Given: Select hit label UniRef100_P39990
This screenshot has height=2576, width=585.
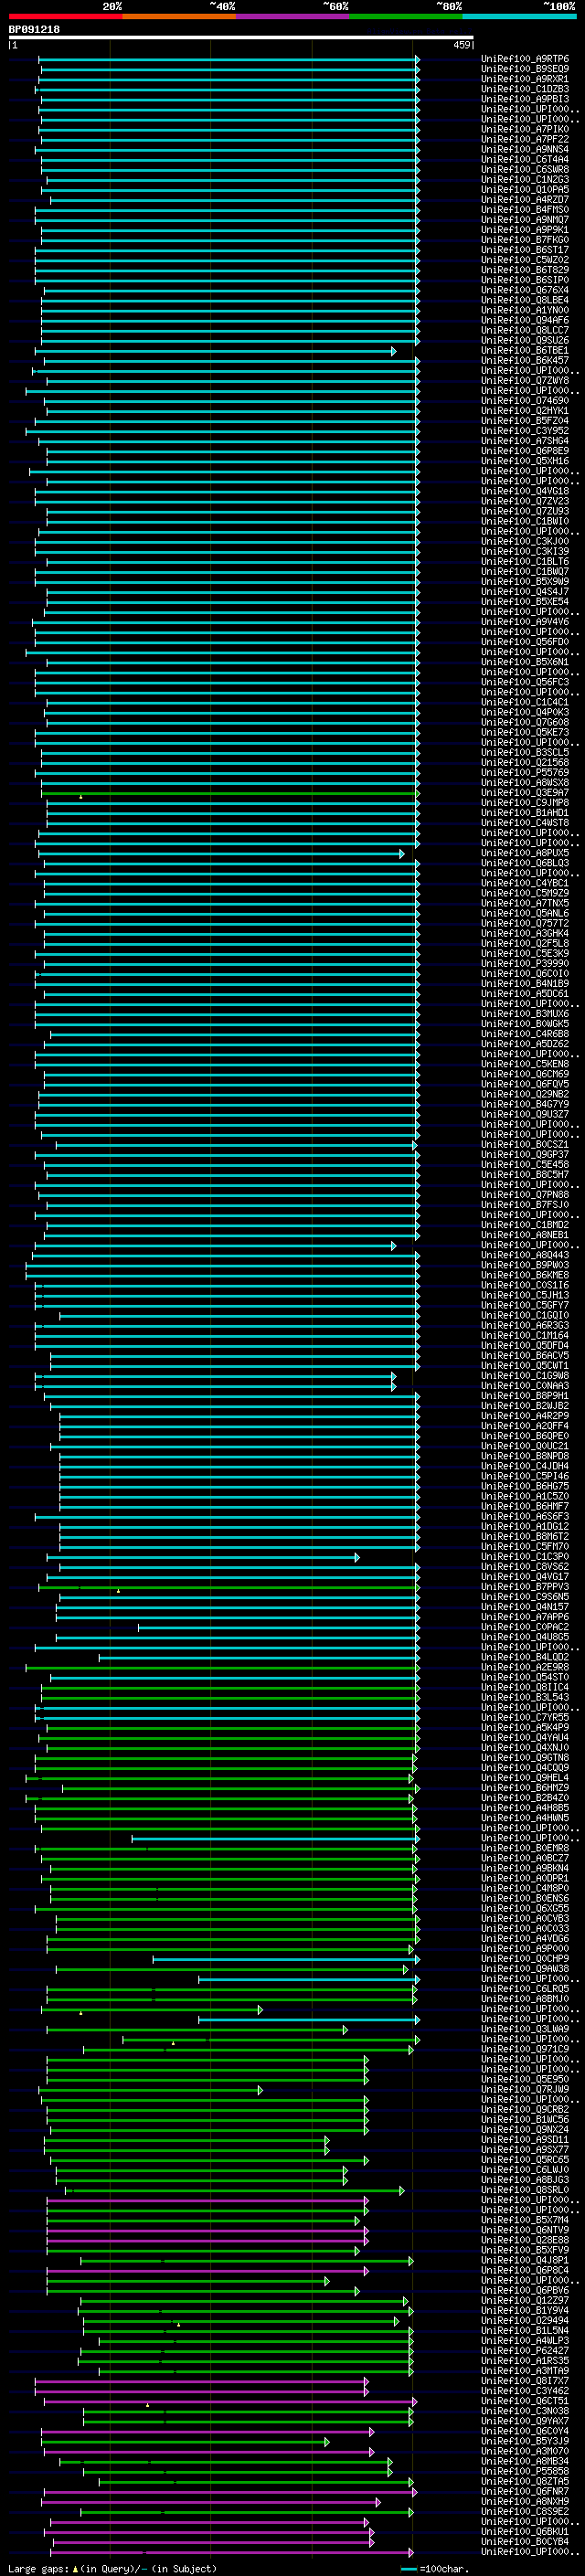Looking at the screenshot, I should point(525,963).
